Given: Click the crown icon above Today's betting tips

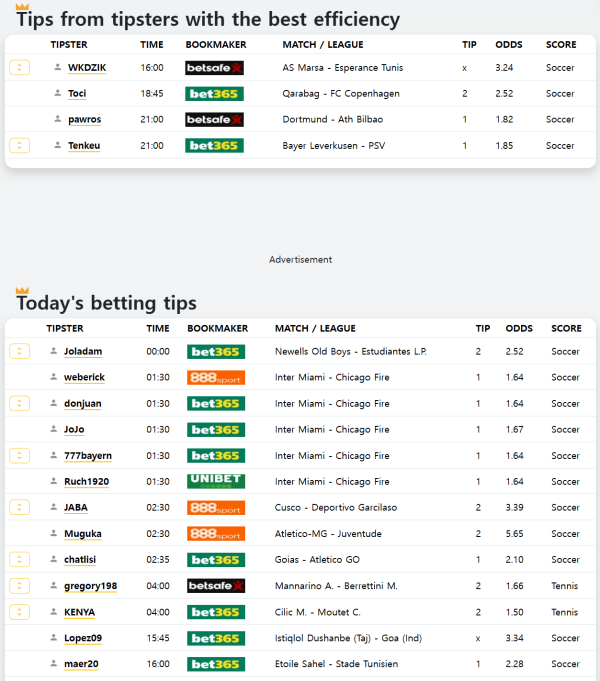Looking at the screenshot, I should 22,290.
